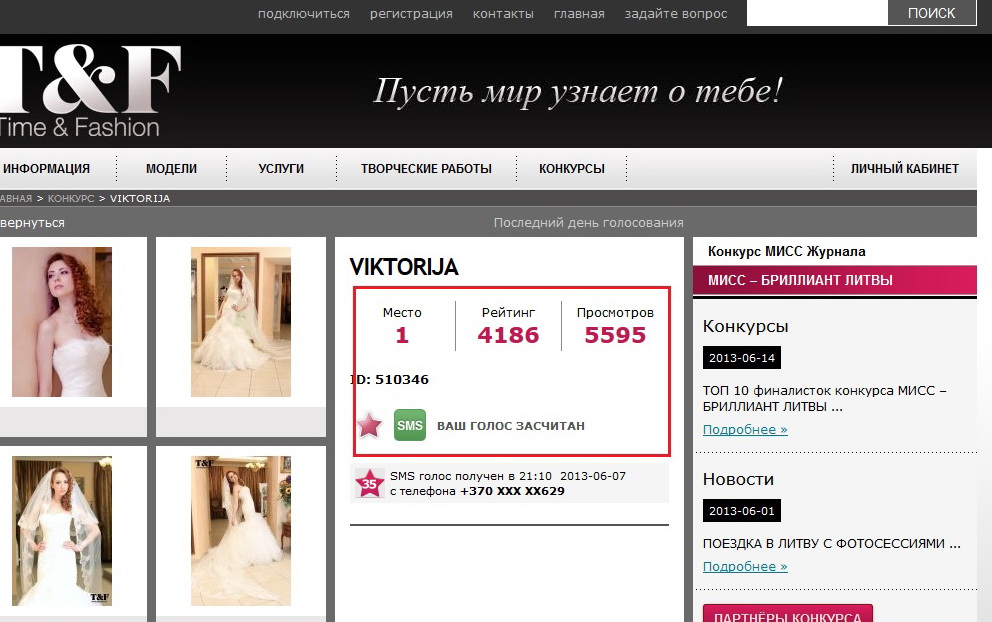
Task: Click the КОНКУРС breadcrumb link
Action: [71, 198]
